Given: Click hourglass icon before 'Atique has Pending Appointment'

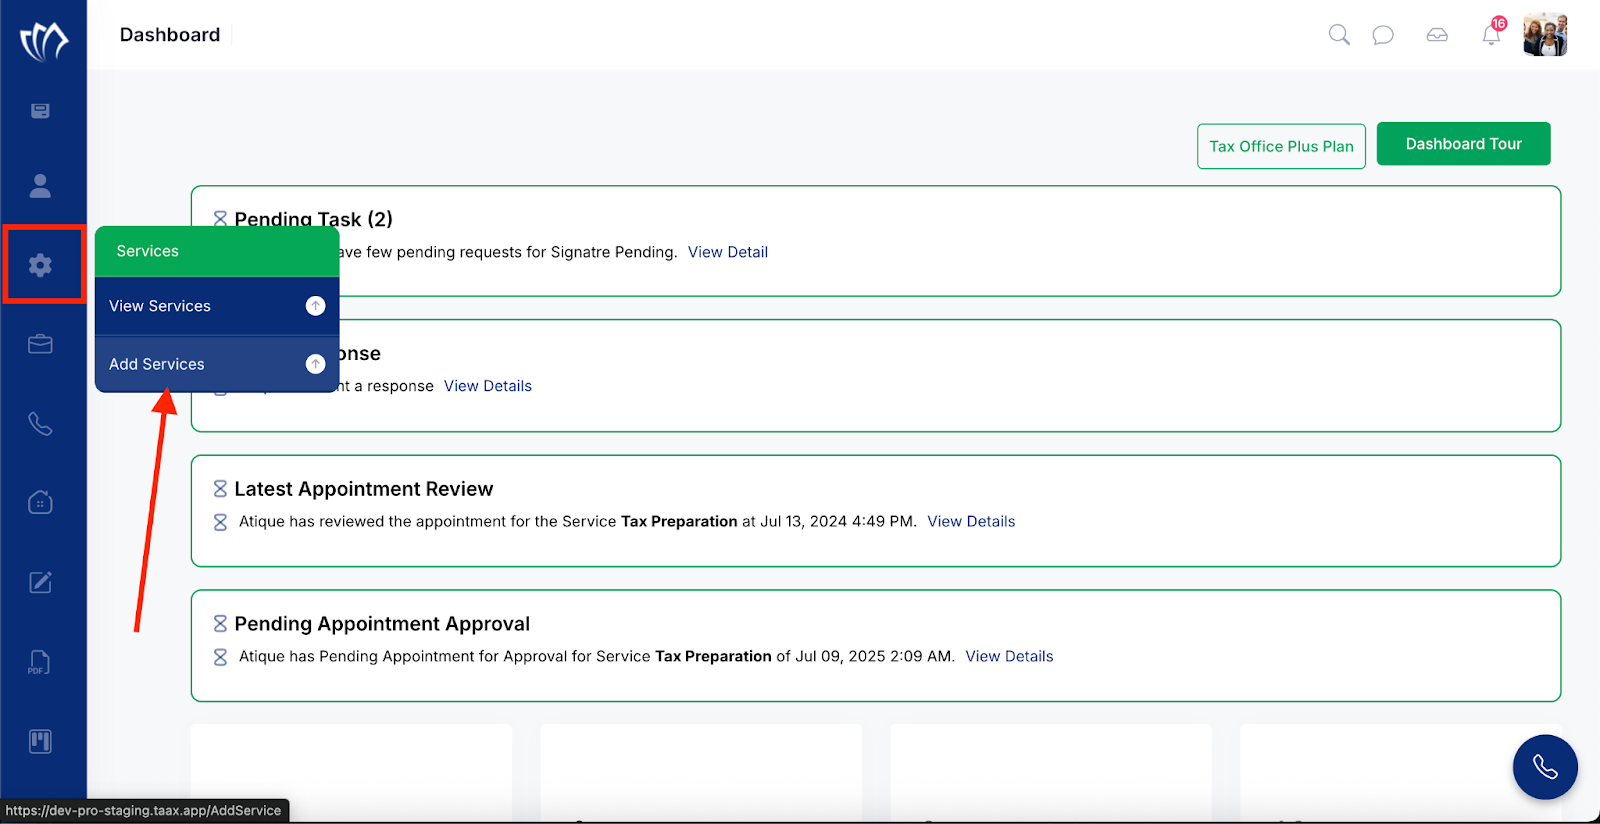Looking at the screenshot, I should pos(220,657).
